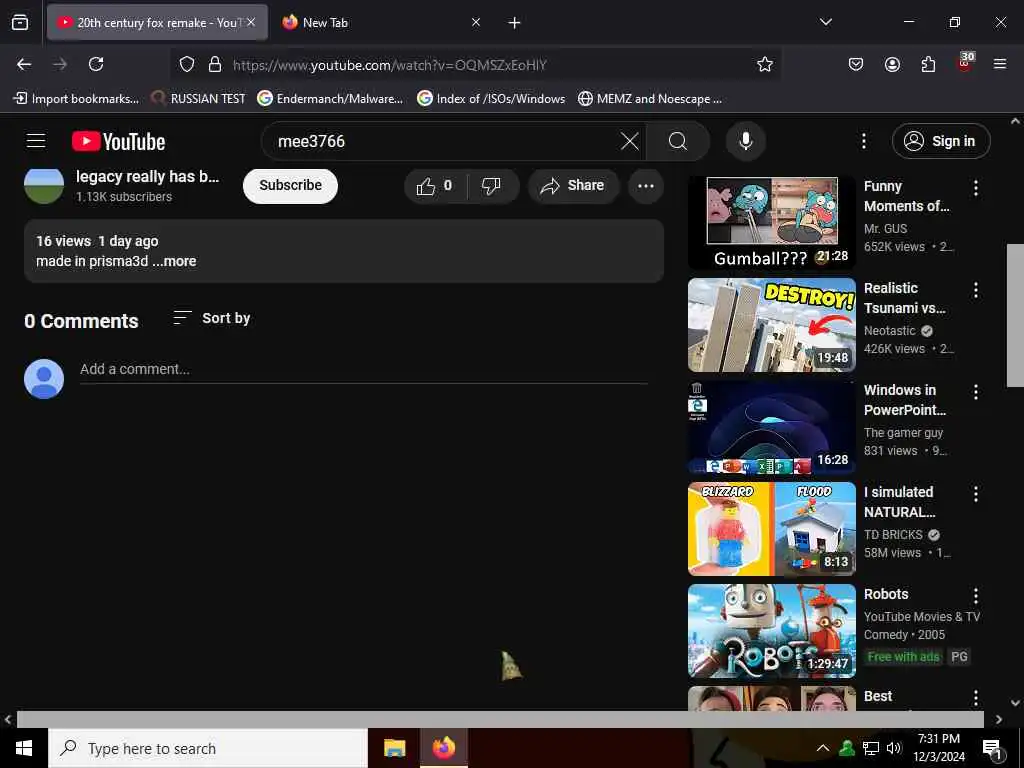Open options for Windows in PowerPoint... video

(976, 392)
